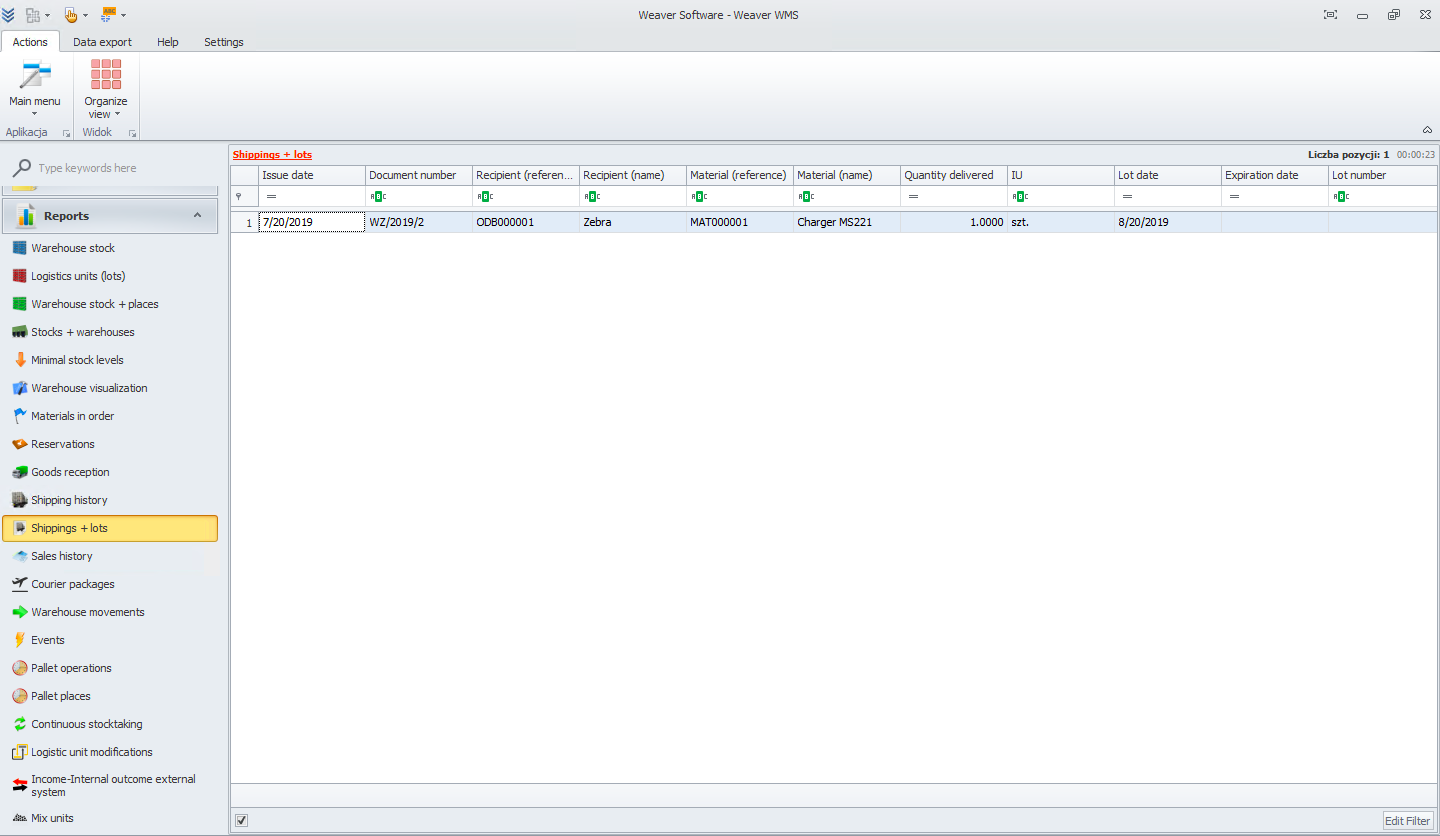The width and height of the screenshot is (1440, 836).
Task: Switch to the Data export tab
Action: (102, 42)
